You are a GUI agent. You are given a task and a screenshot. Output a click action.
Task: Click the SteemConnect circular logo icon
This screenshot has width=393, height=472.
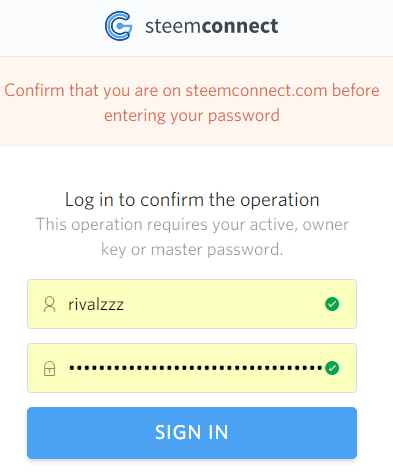[119, 26]
